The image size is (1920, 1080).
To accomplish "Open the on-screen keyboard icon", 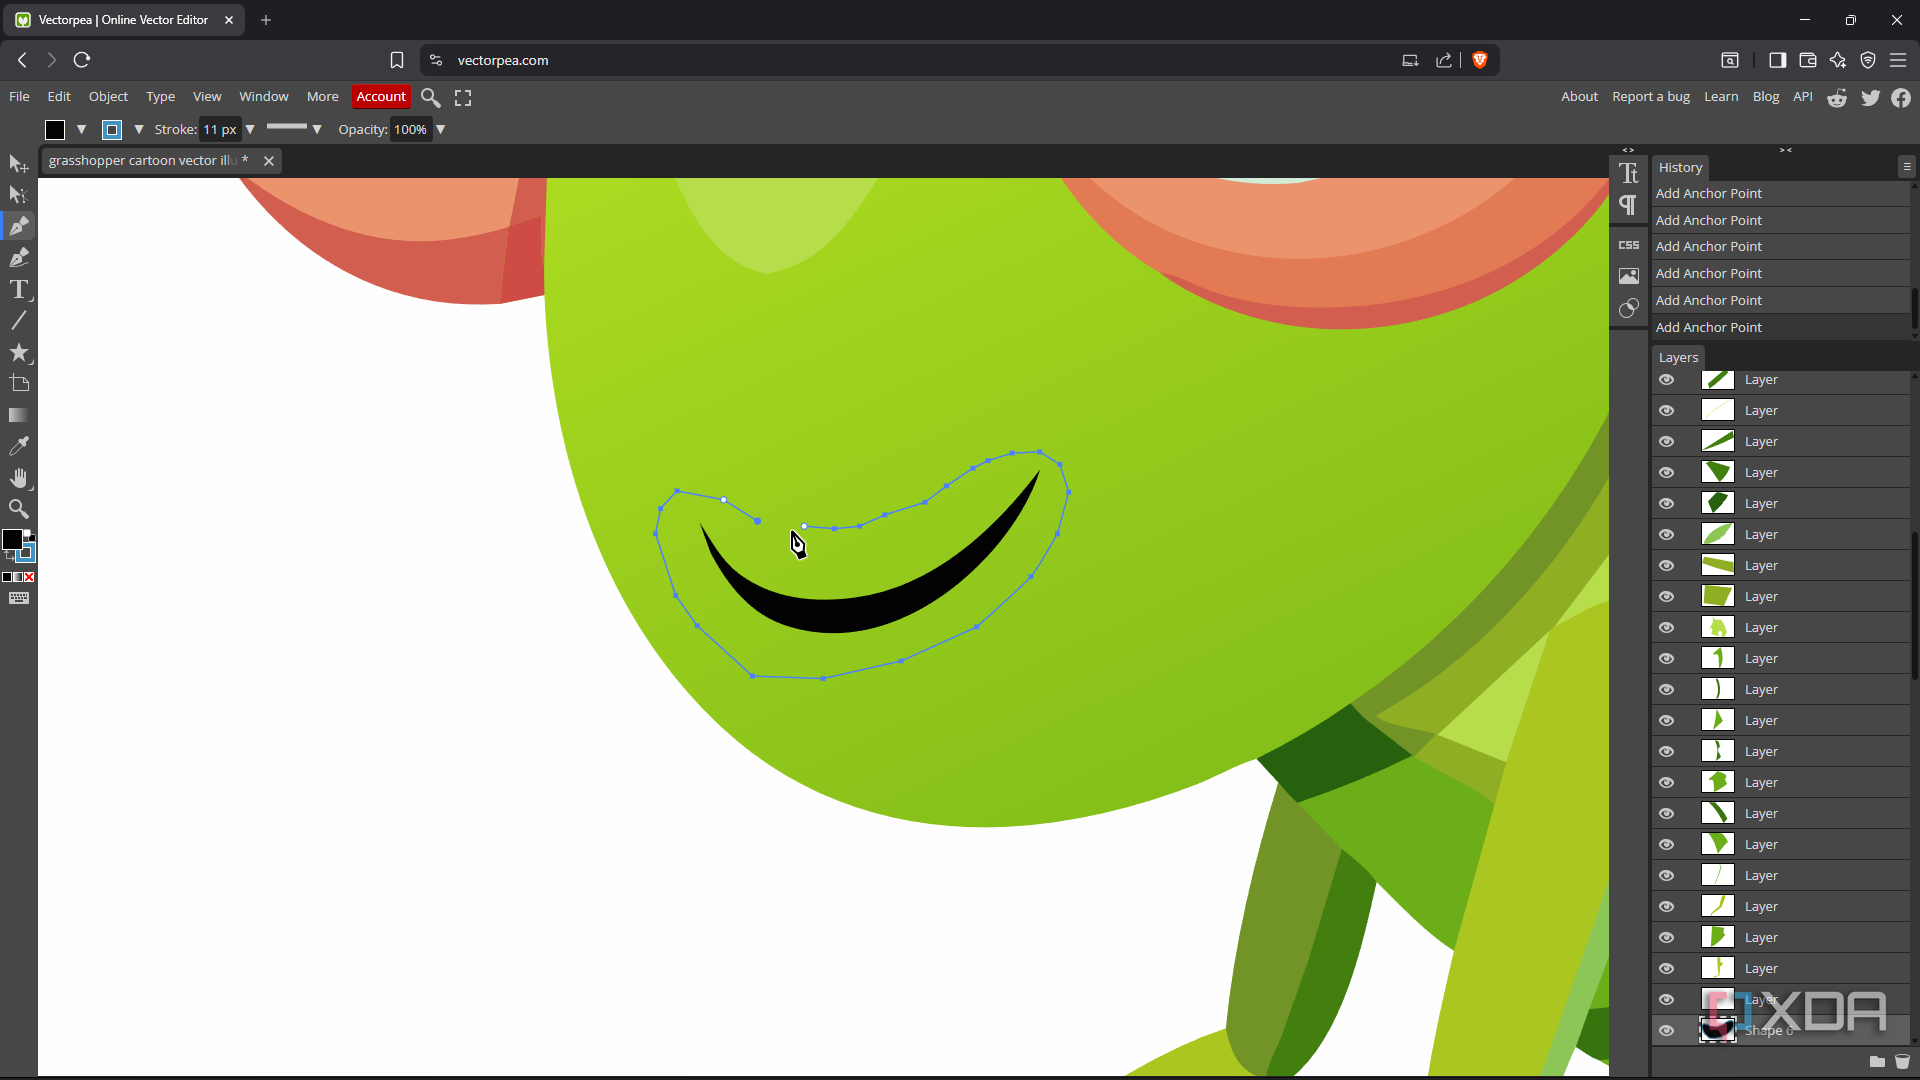I will pos(19,598).
